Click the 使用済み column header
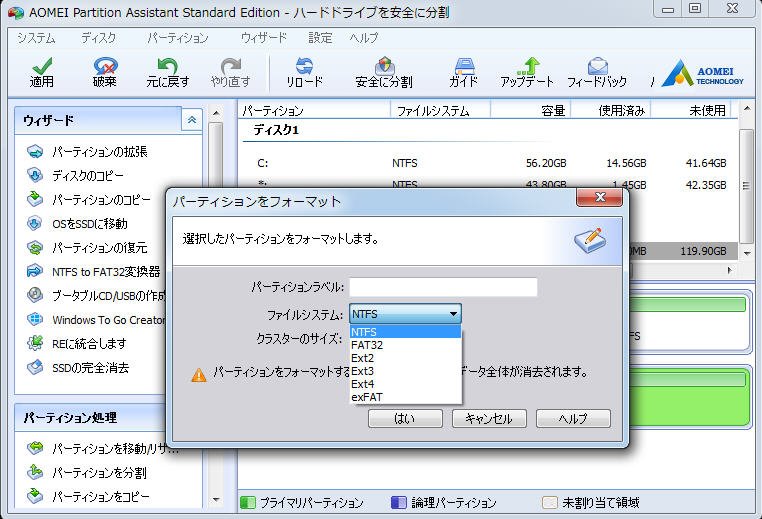This screenshot has width=762, height=519. pos(610,110)
